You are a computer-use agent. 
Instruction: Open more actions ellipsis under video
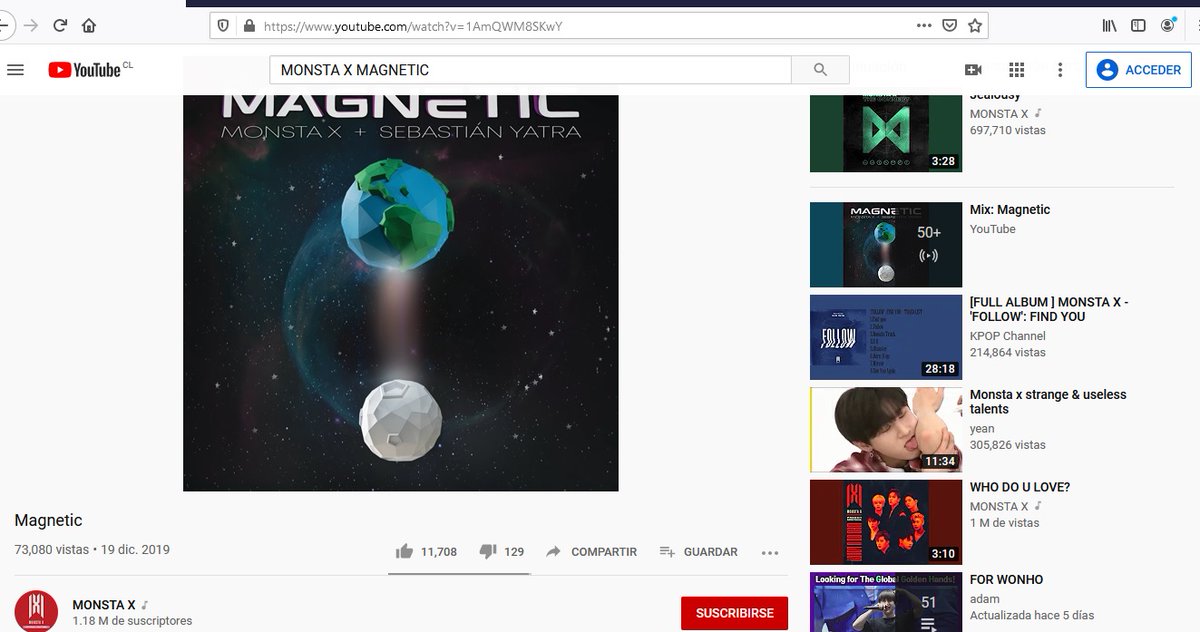pyautogui.click(x=769, y=552)
